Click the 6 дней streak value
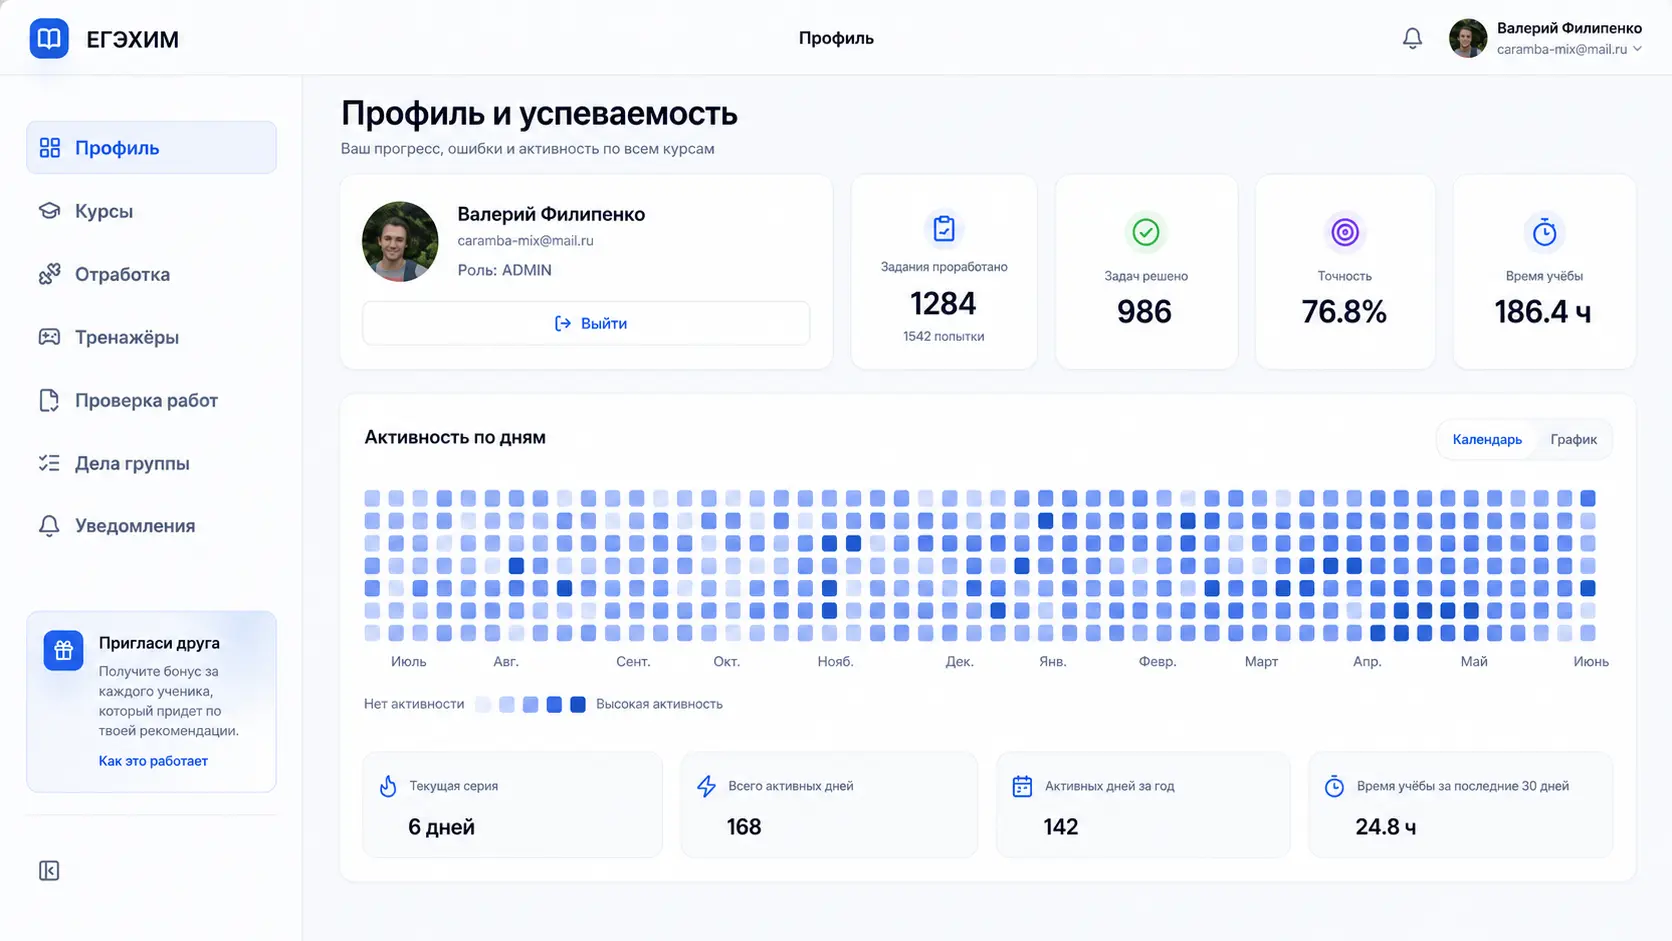This screenshot has width=1672, height=941. (x=441, y=827)
